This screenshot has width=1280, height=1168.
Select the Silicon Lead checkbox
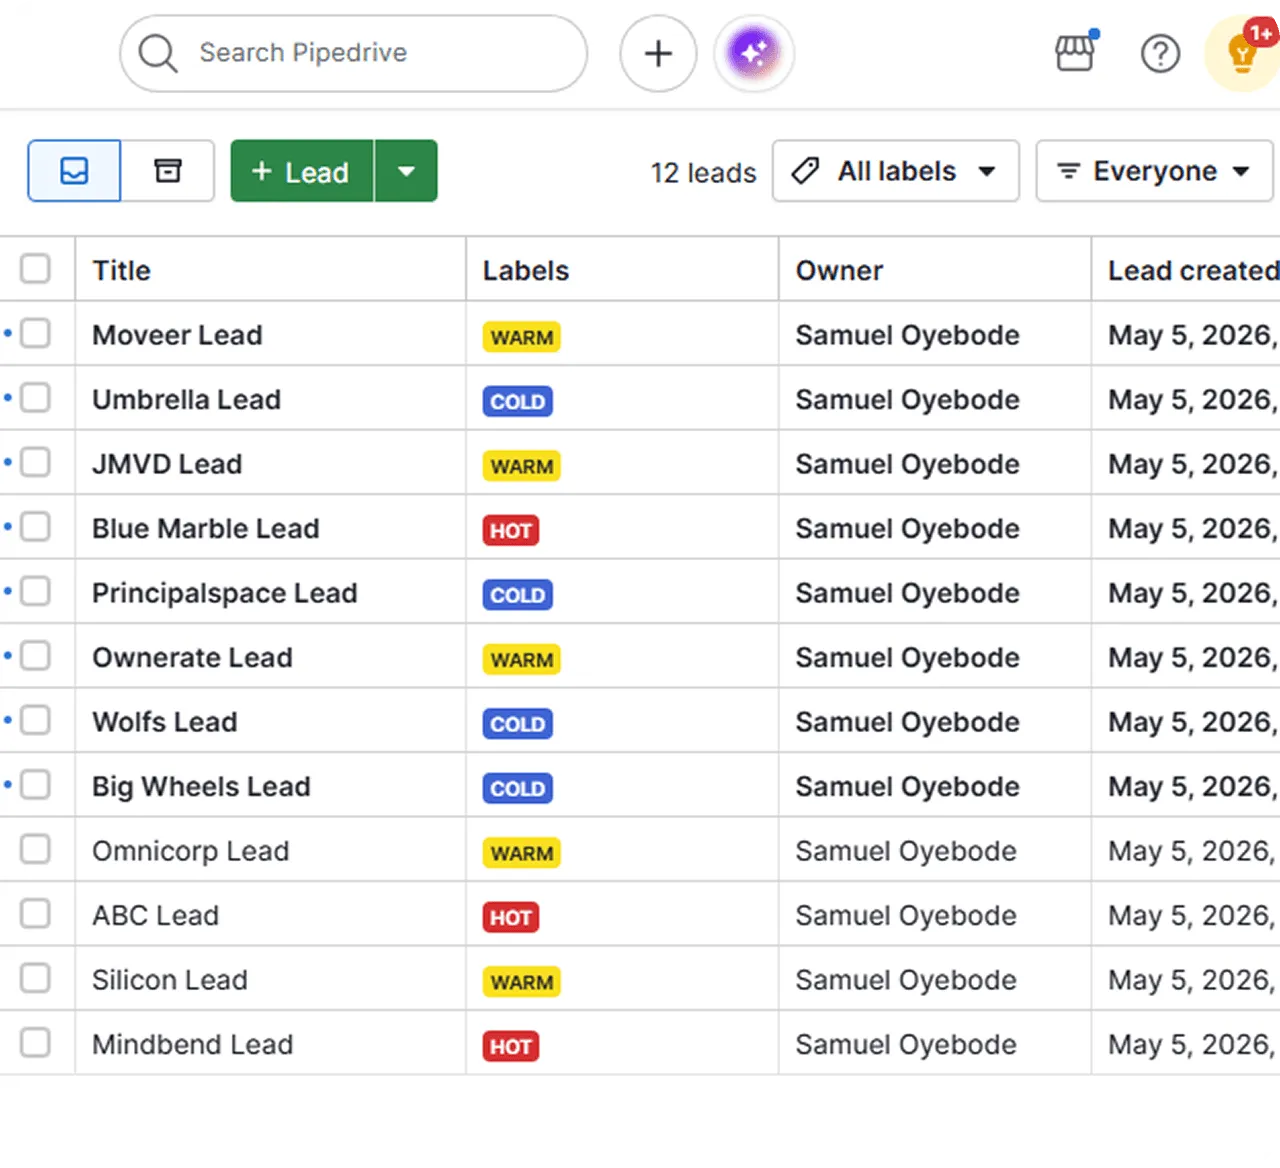point(35,978)
